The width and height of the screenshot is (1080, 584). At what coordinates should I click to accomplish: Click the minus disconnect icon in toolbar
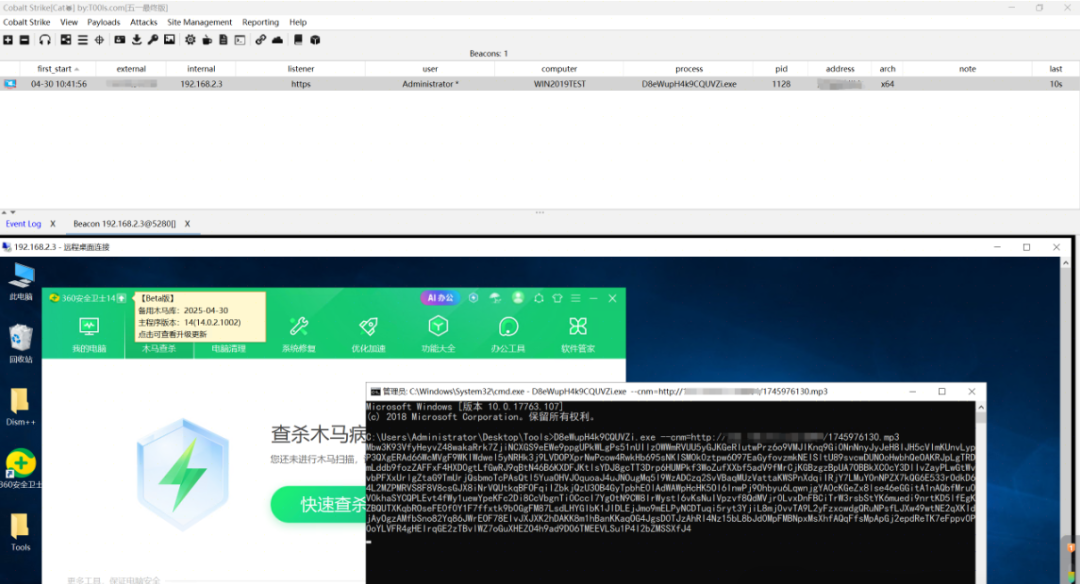(x=24, y=40)
